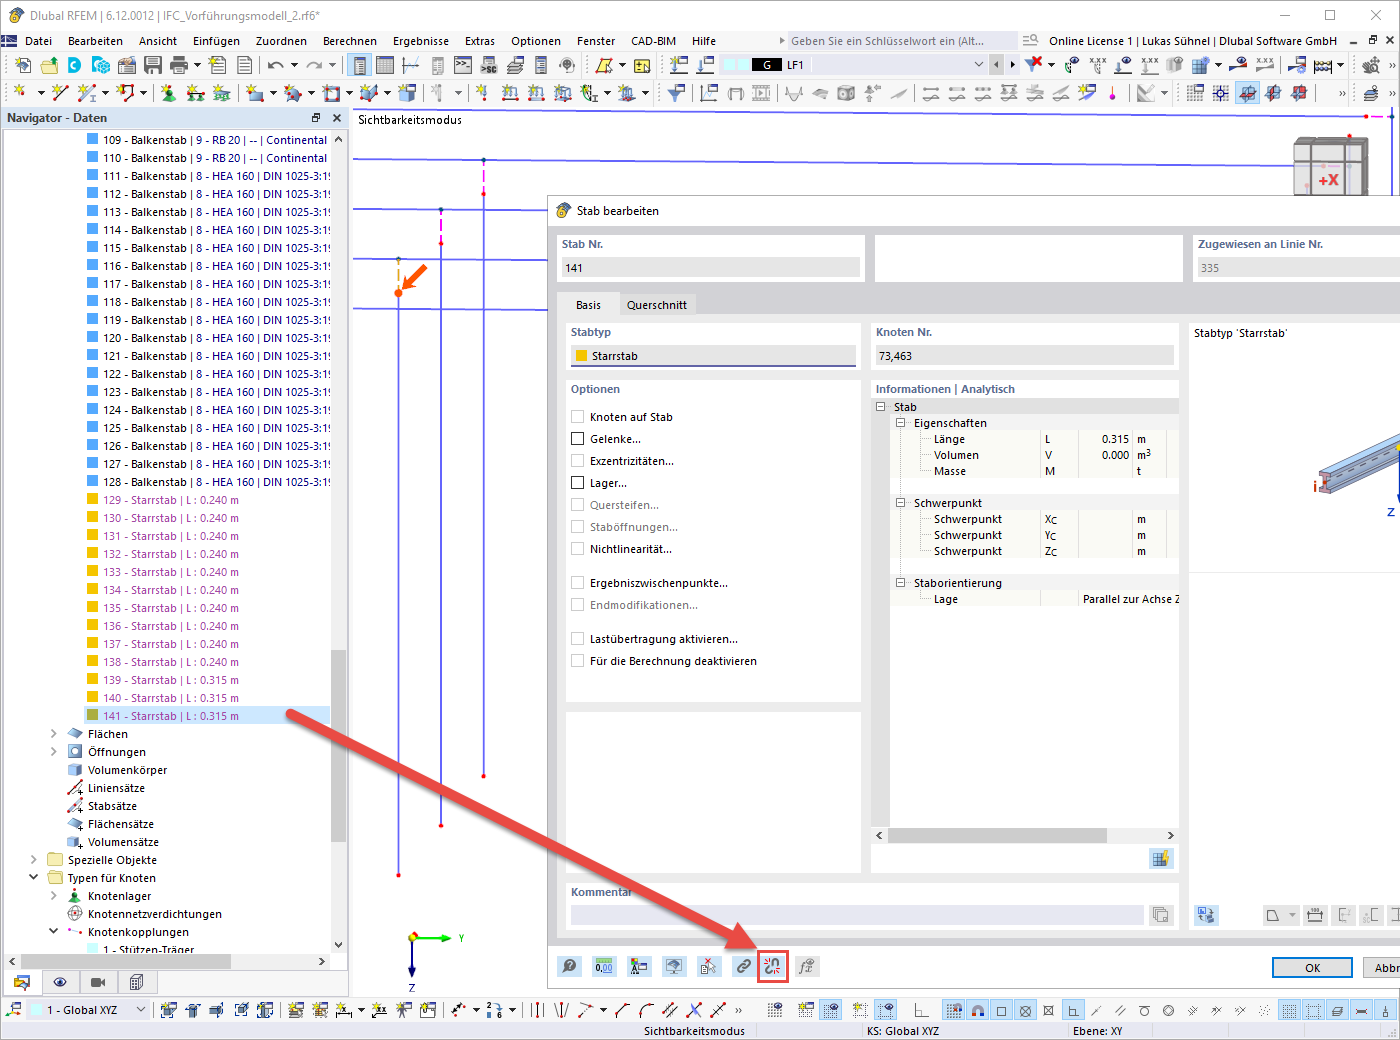Click the 'Stab Nr.' field showing 141
Viewport: 1400px width, 1040px height.
point(711,268)
